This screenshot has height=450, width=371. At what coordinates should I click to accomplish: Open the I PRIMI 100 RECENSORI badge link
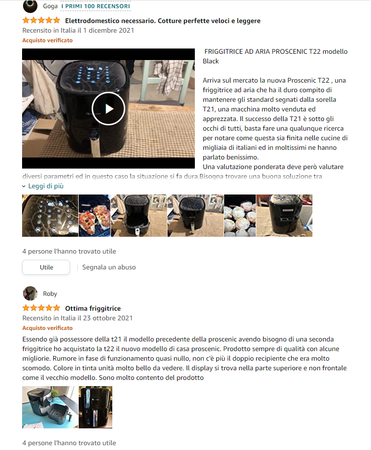click(x=96, y=6)
